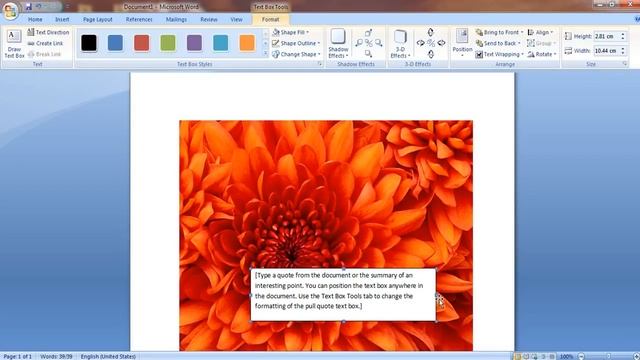
Task: Apply the red text box style
Action: click(x=142, y=43)
